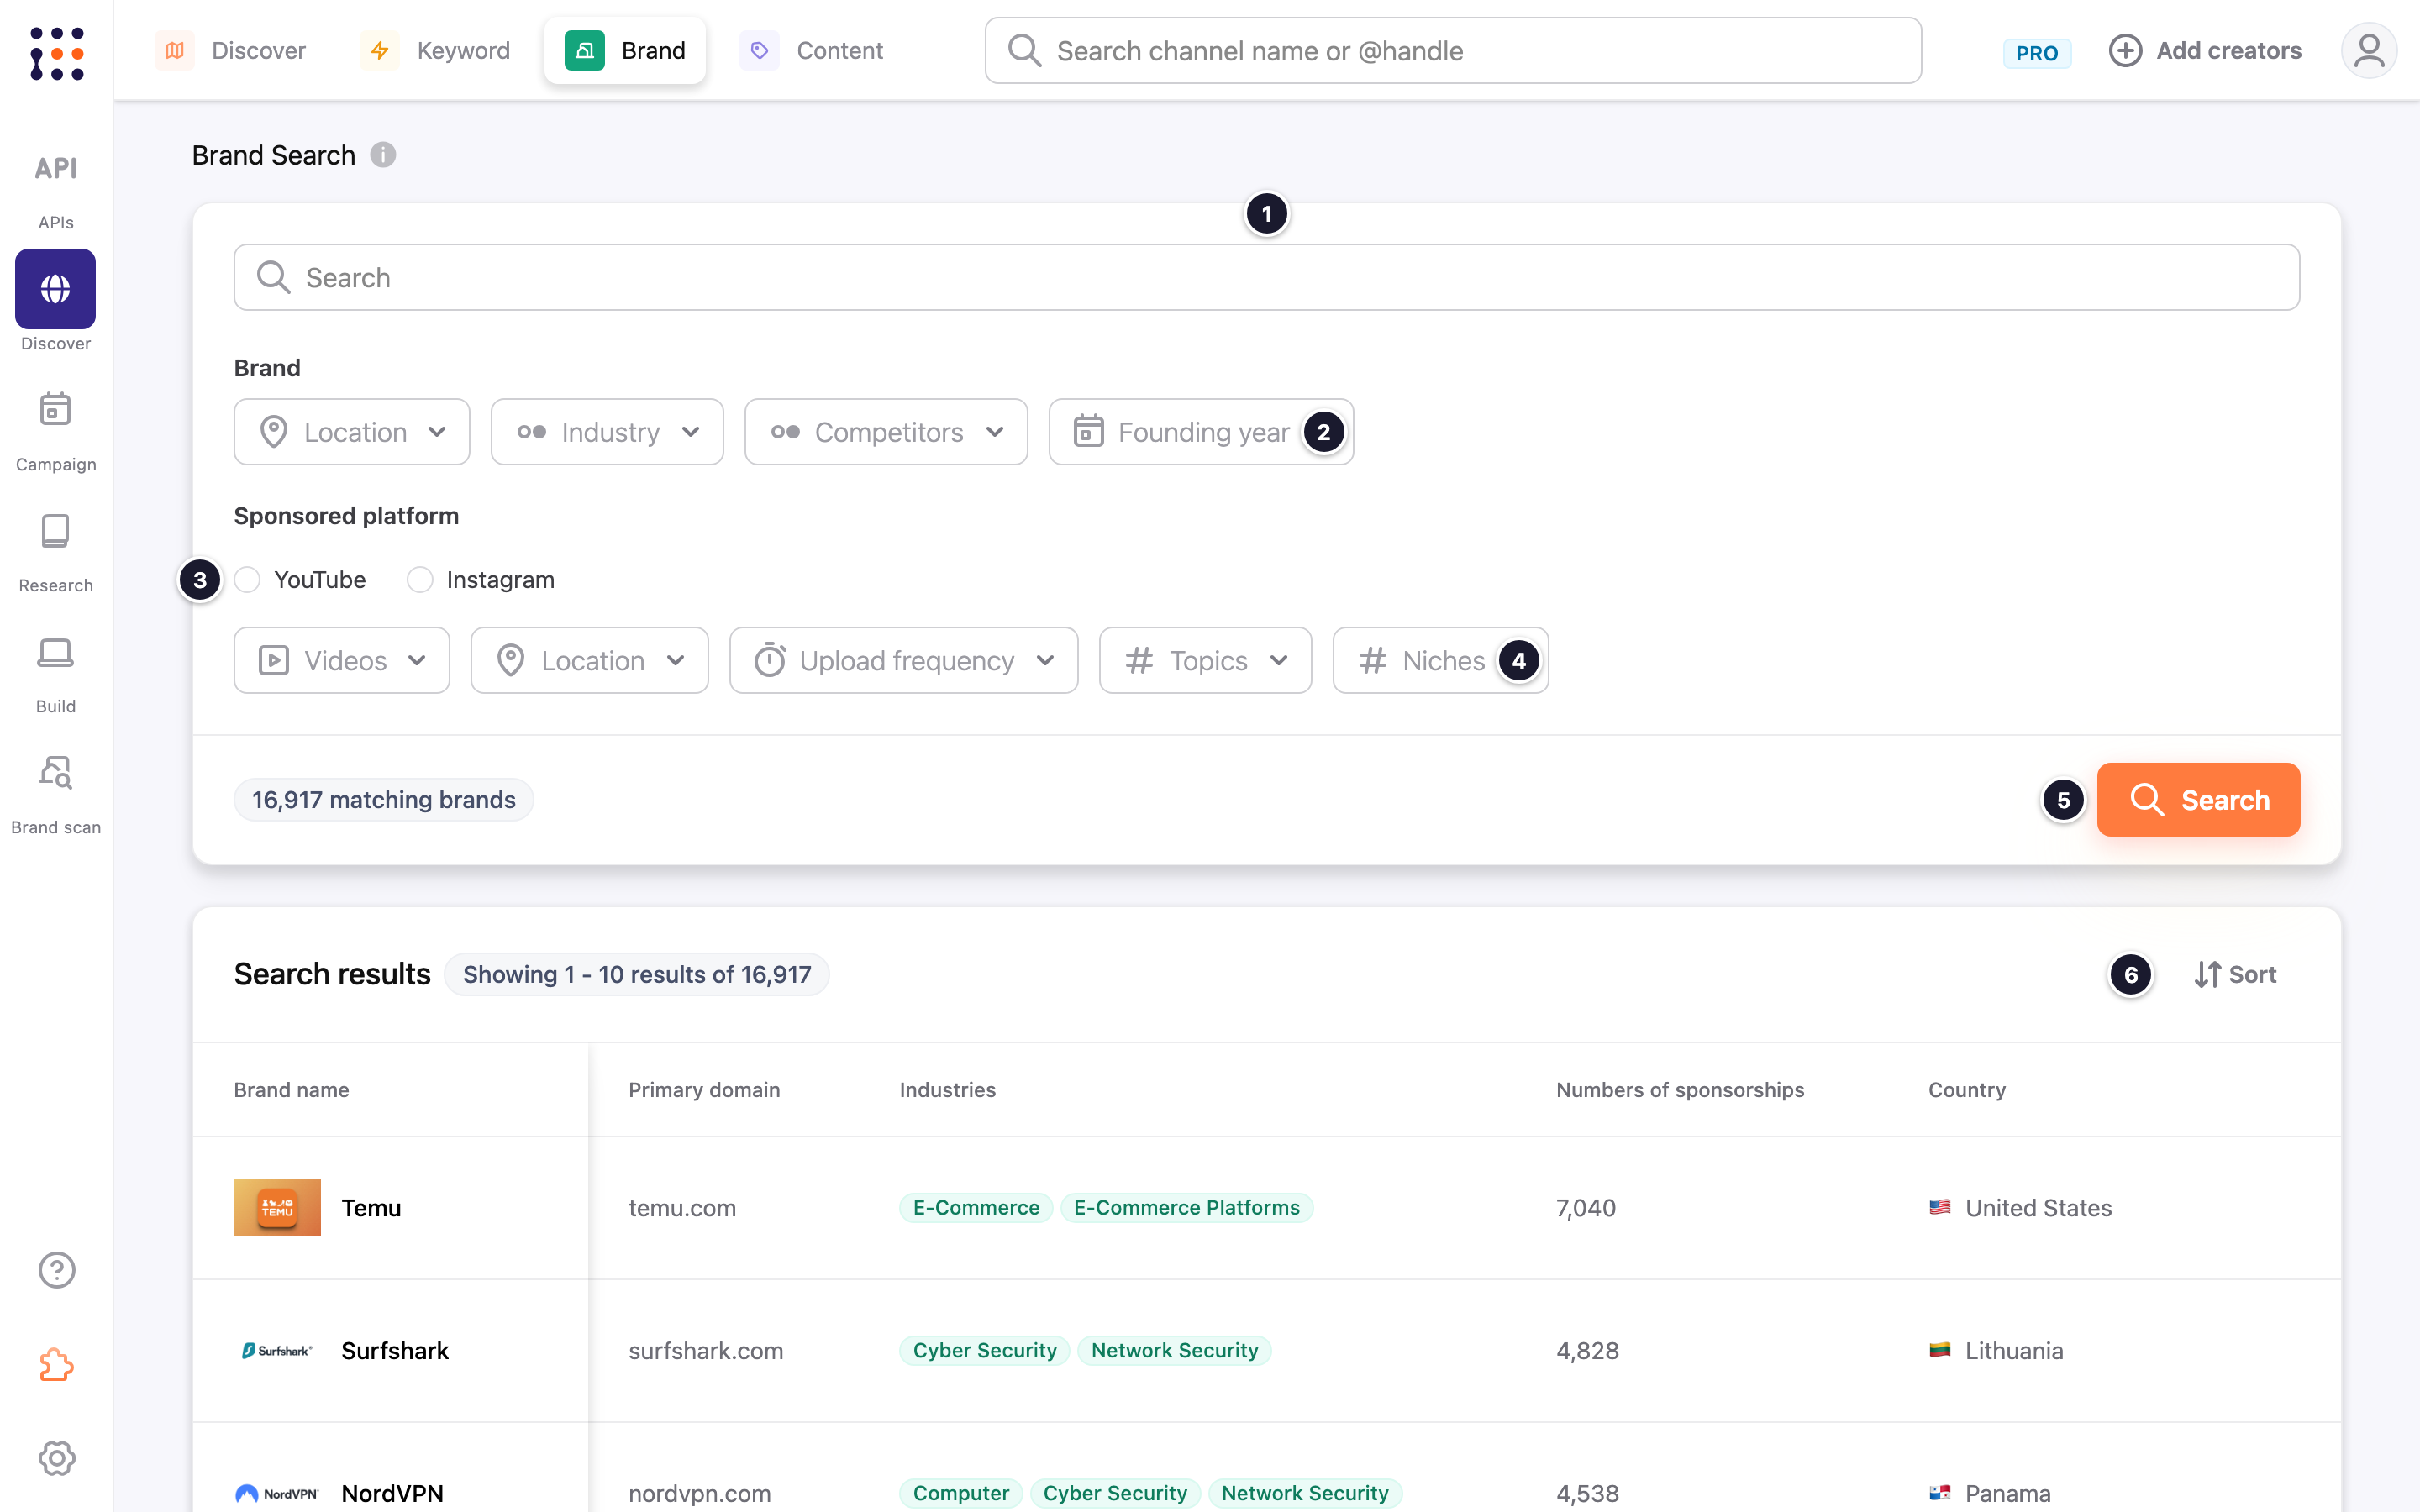Click the help question mark icon
Viewport: 2420px width, 1512px height.
[57, 1270]
